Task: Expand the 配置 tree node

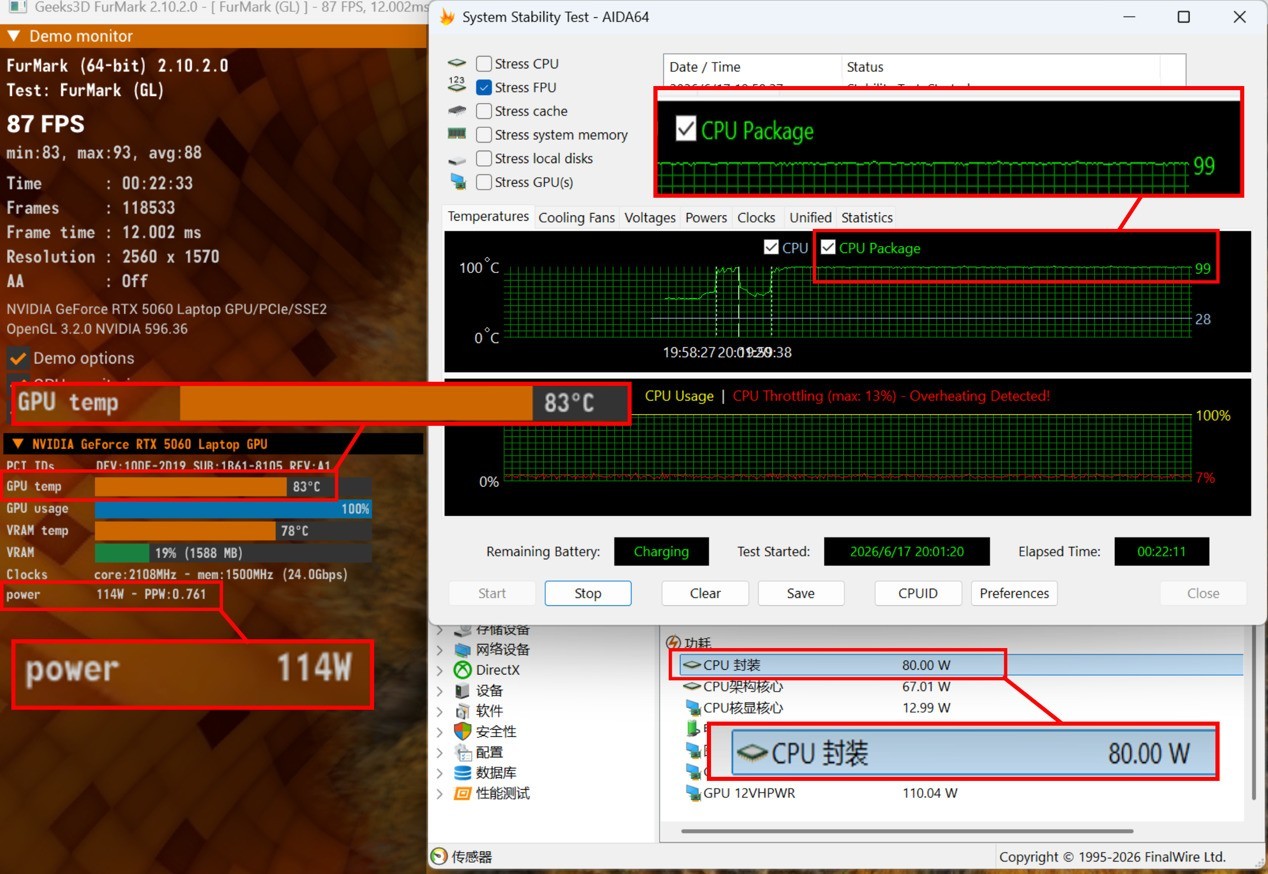Action: click(440, 752)
